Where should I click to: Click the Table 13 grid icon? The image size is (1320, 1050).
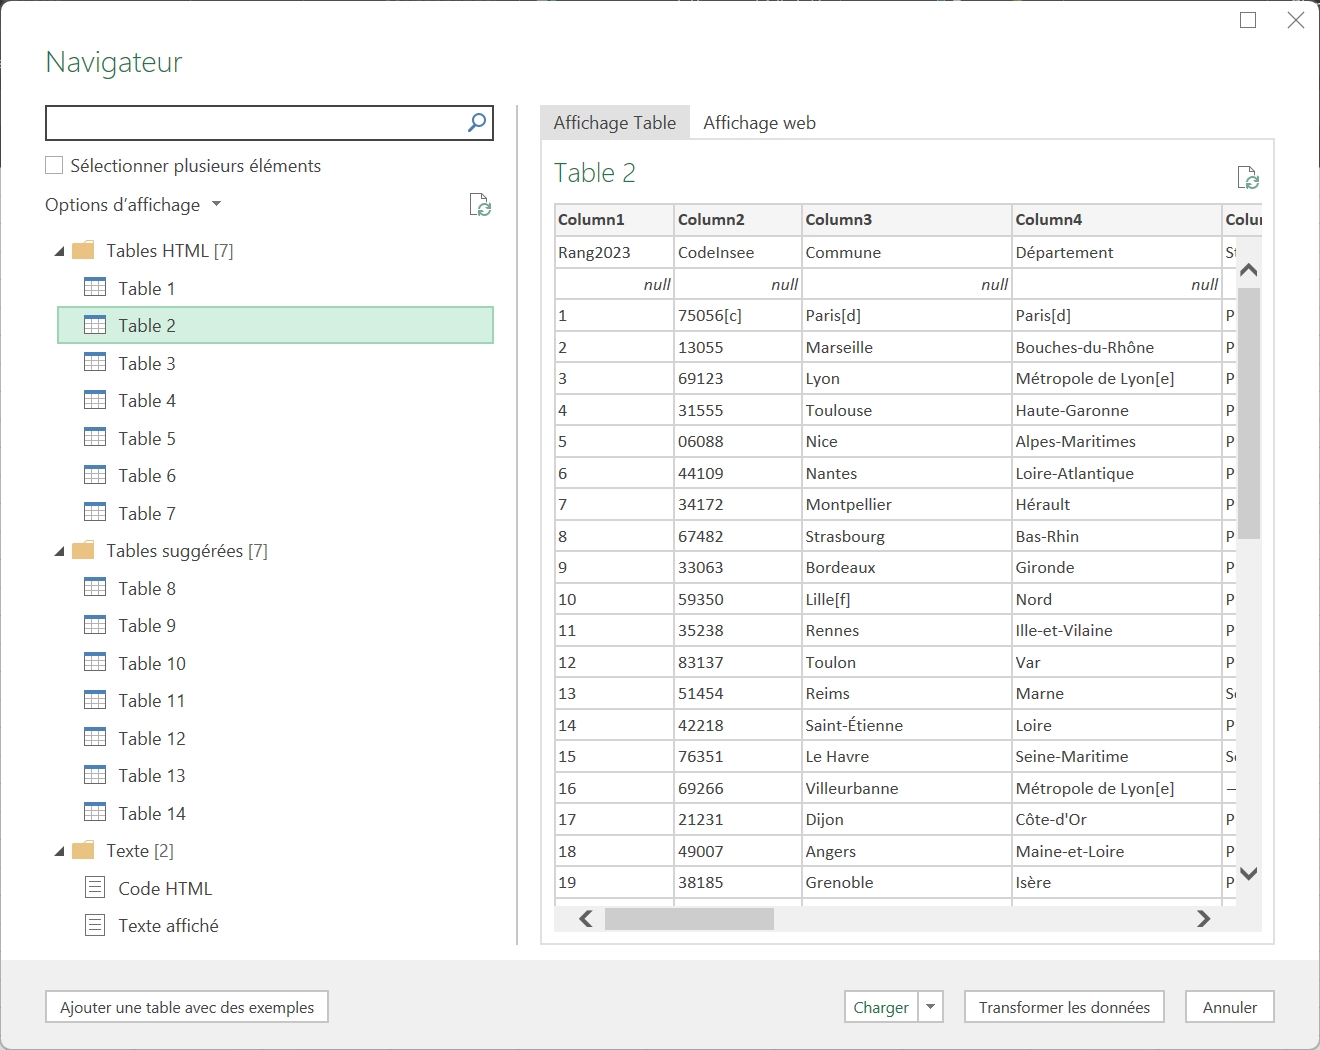95,775
